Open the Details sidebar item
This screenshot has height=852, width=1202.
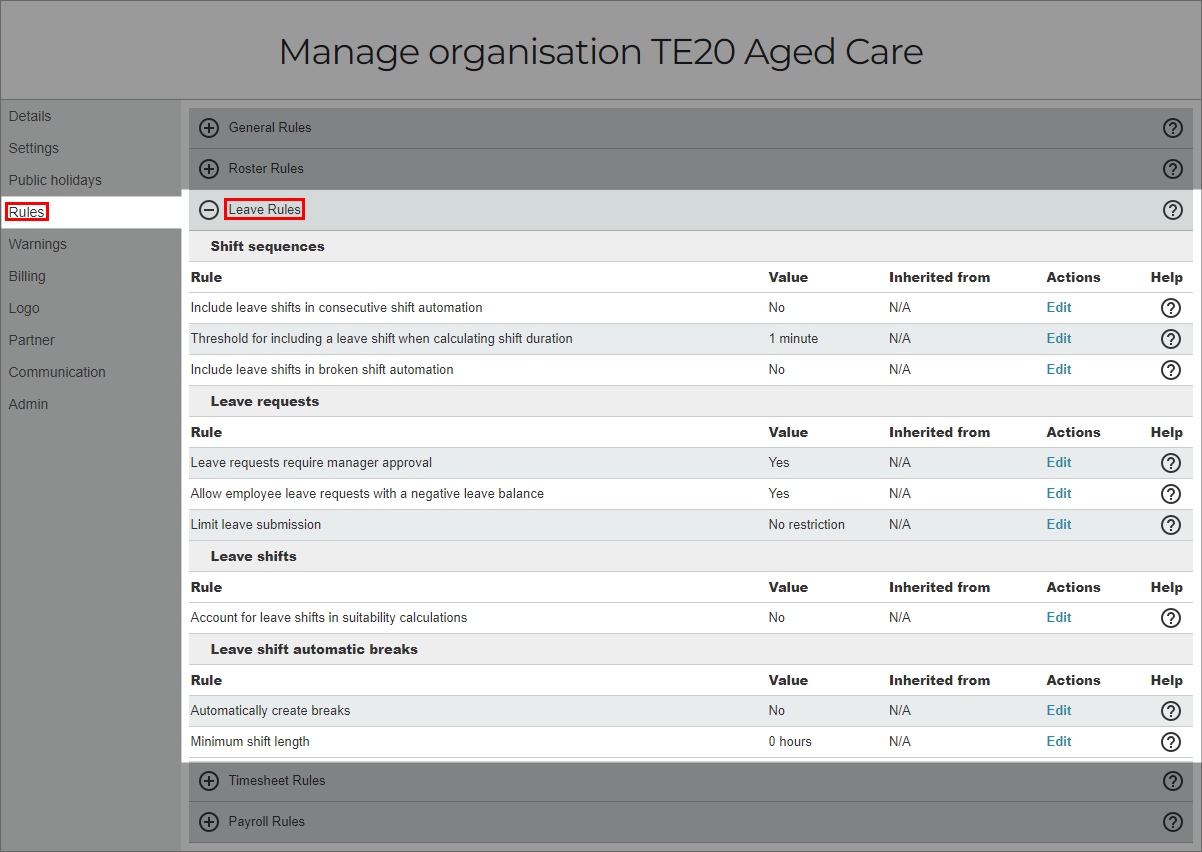(x=30, y=116)
